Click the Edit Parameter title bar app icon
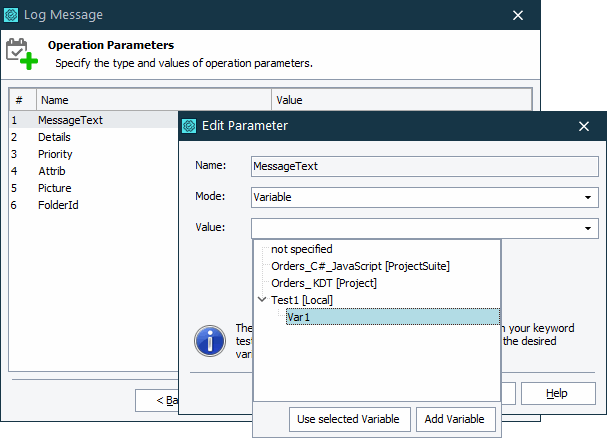Screen dimensions: 607x438 [190, 126]
